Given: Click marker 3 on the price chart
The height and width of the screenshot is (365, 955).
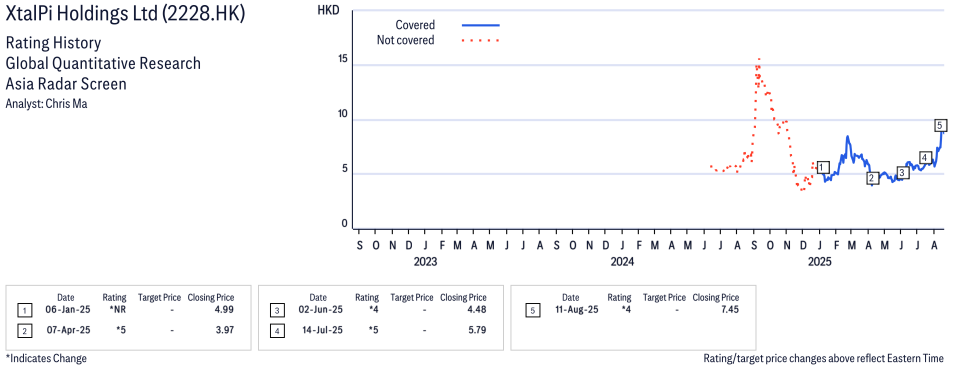Looking at the screenshot, I should 903,173.
